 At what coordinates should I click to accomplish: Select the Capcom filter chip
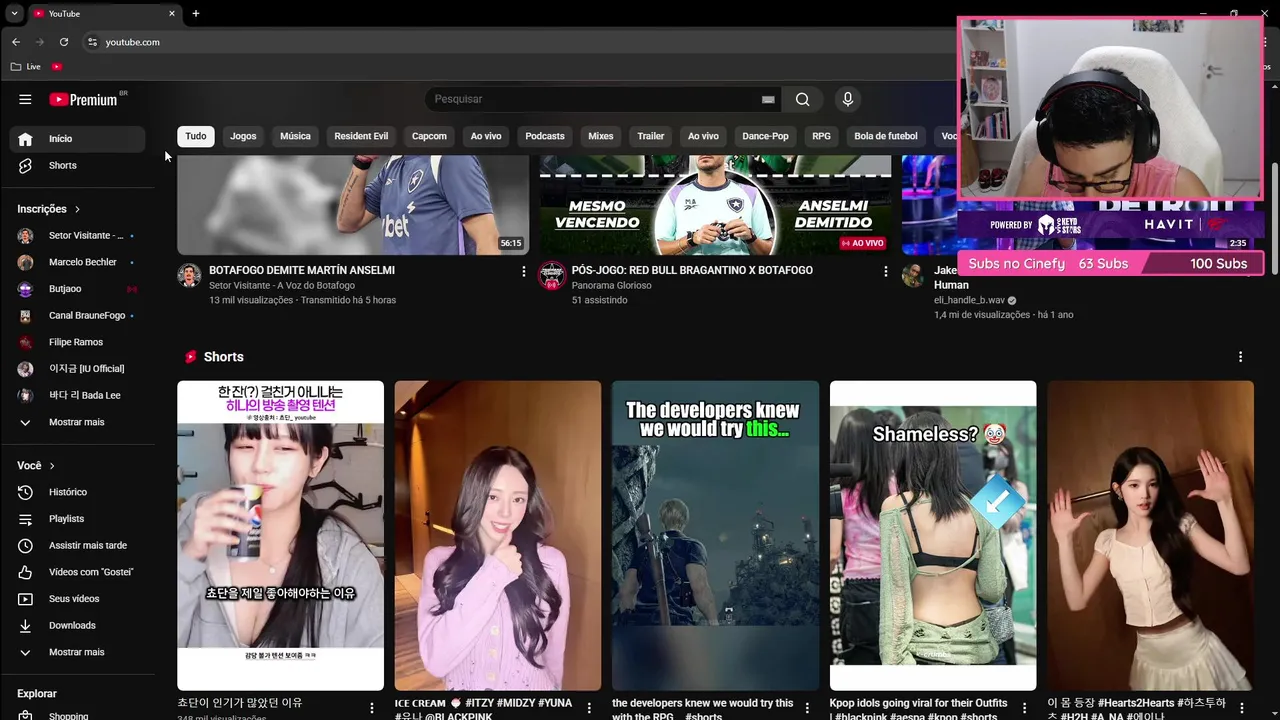click(429, 136)
